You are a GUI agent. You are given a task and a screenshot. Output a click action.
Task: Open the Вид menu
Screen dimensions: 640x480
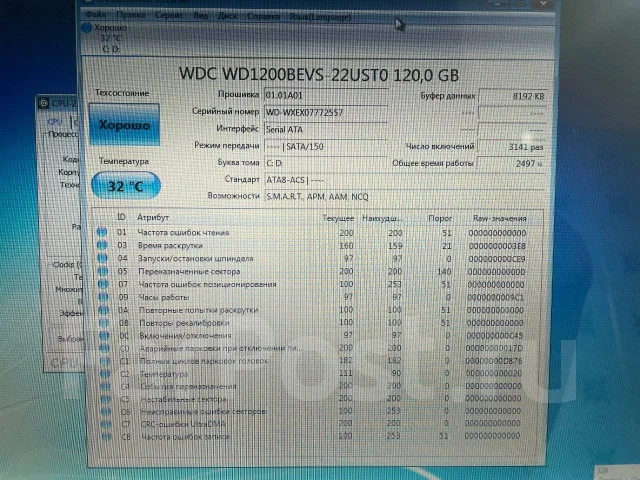(x=200, y=16)
